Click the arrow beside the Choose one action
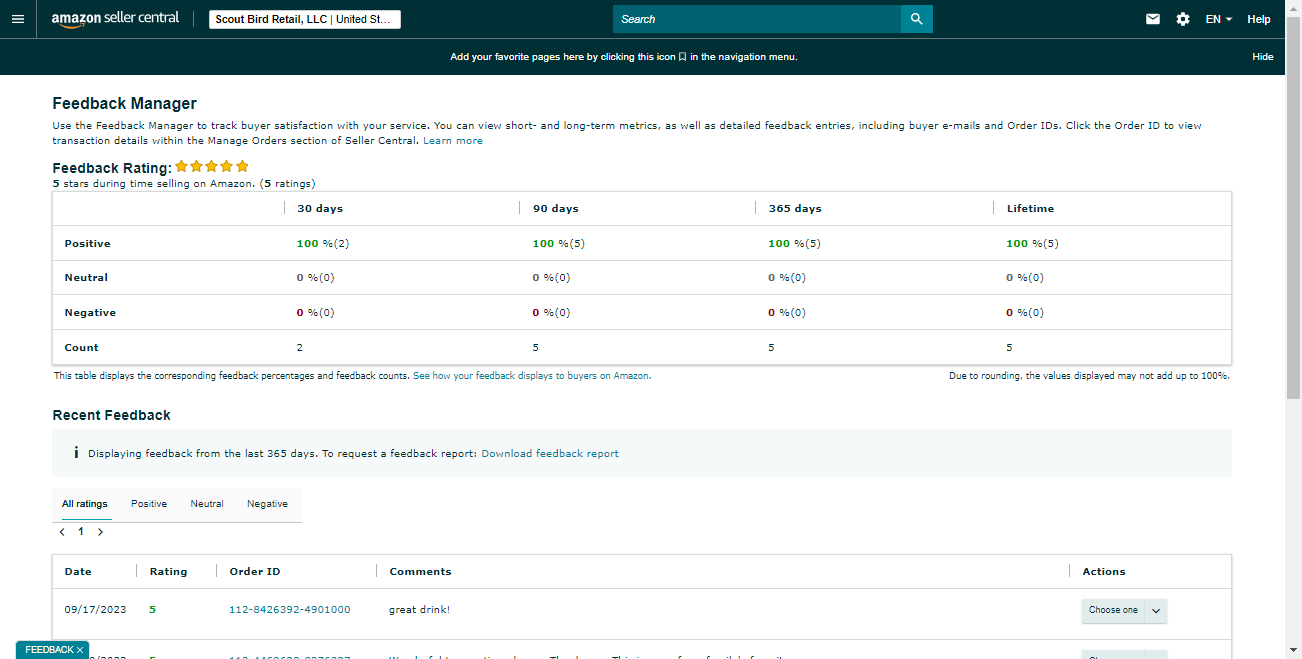Screen dimensions: 1302x659 (1156, 610)
